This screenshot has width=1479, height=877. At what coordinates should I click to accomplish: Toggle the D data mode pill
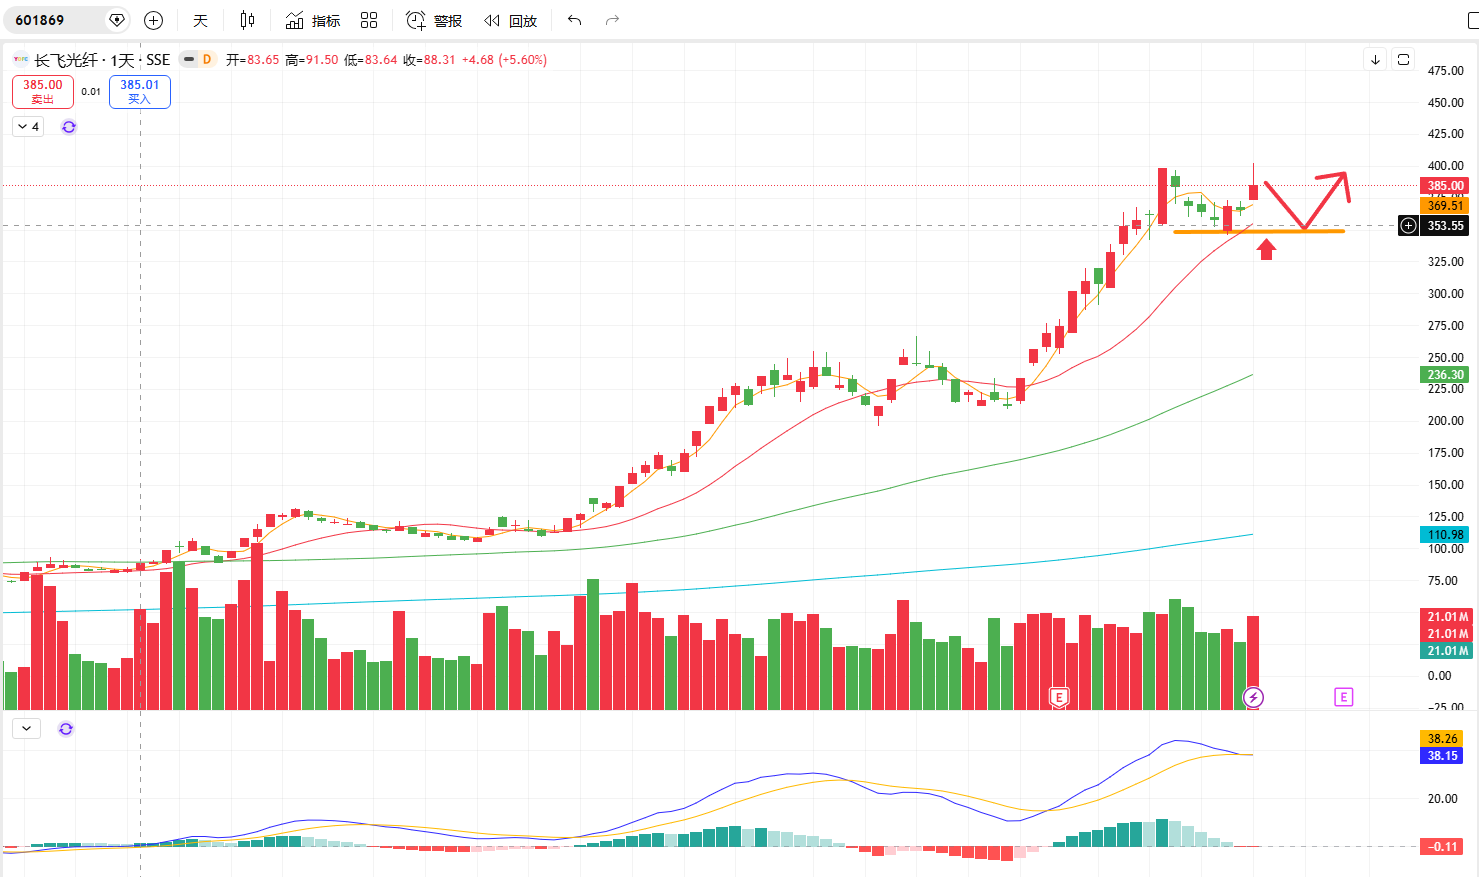tap(197, 59)
